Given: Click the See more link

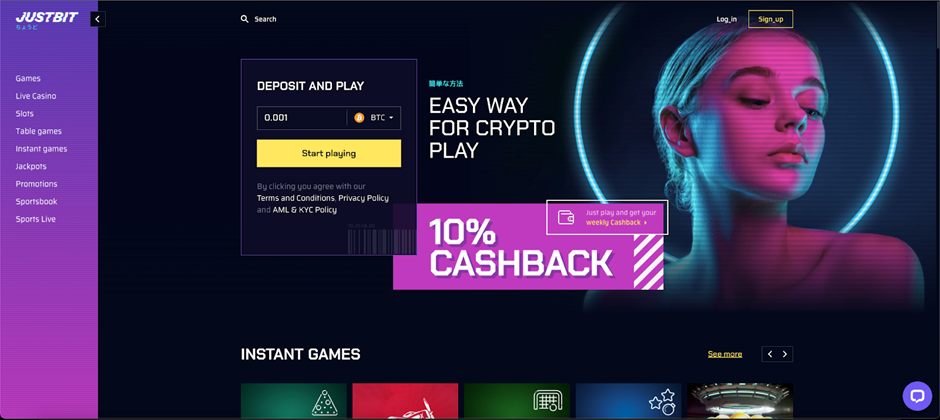Looking at the screenshot, I should [x=725, y=354].
